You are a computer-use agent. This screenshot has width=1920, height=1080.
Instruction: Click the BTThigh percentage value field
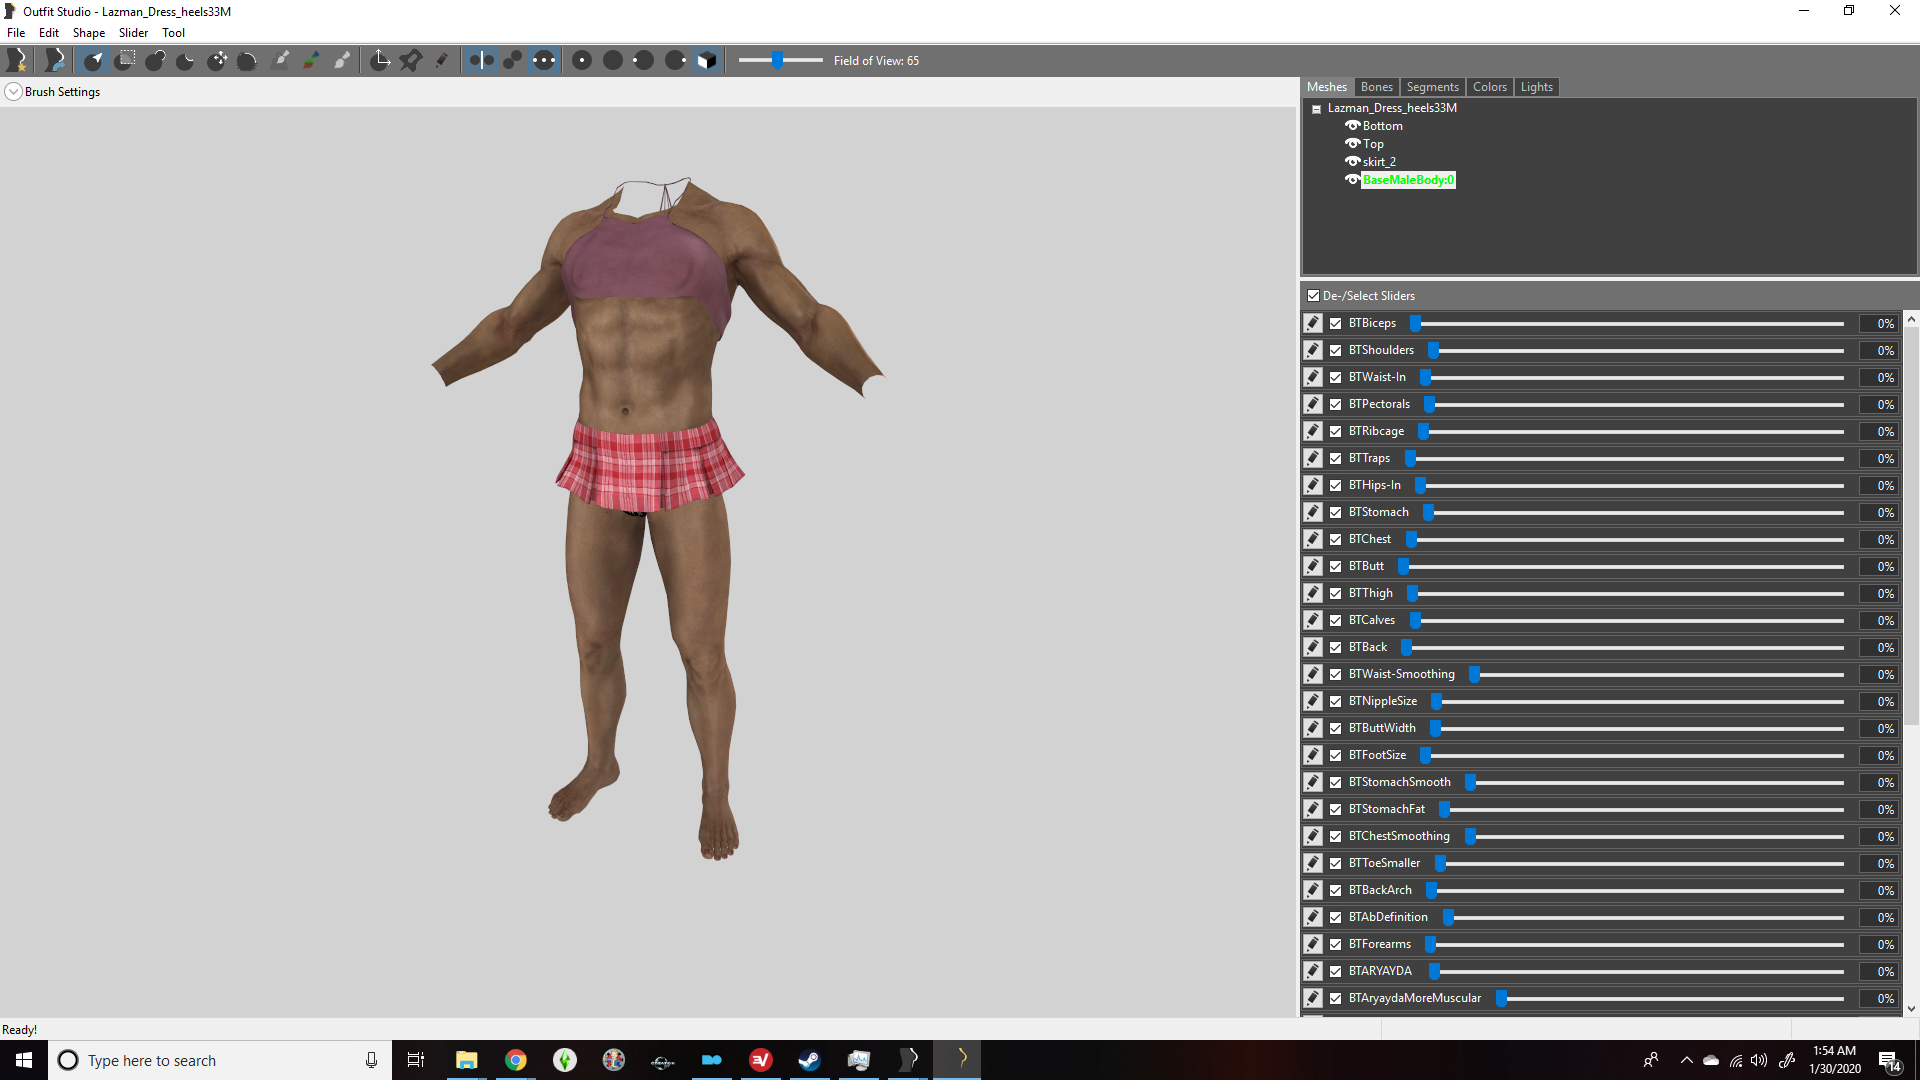(1880, 593)
